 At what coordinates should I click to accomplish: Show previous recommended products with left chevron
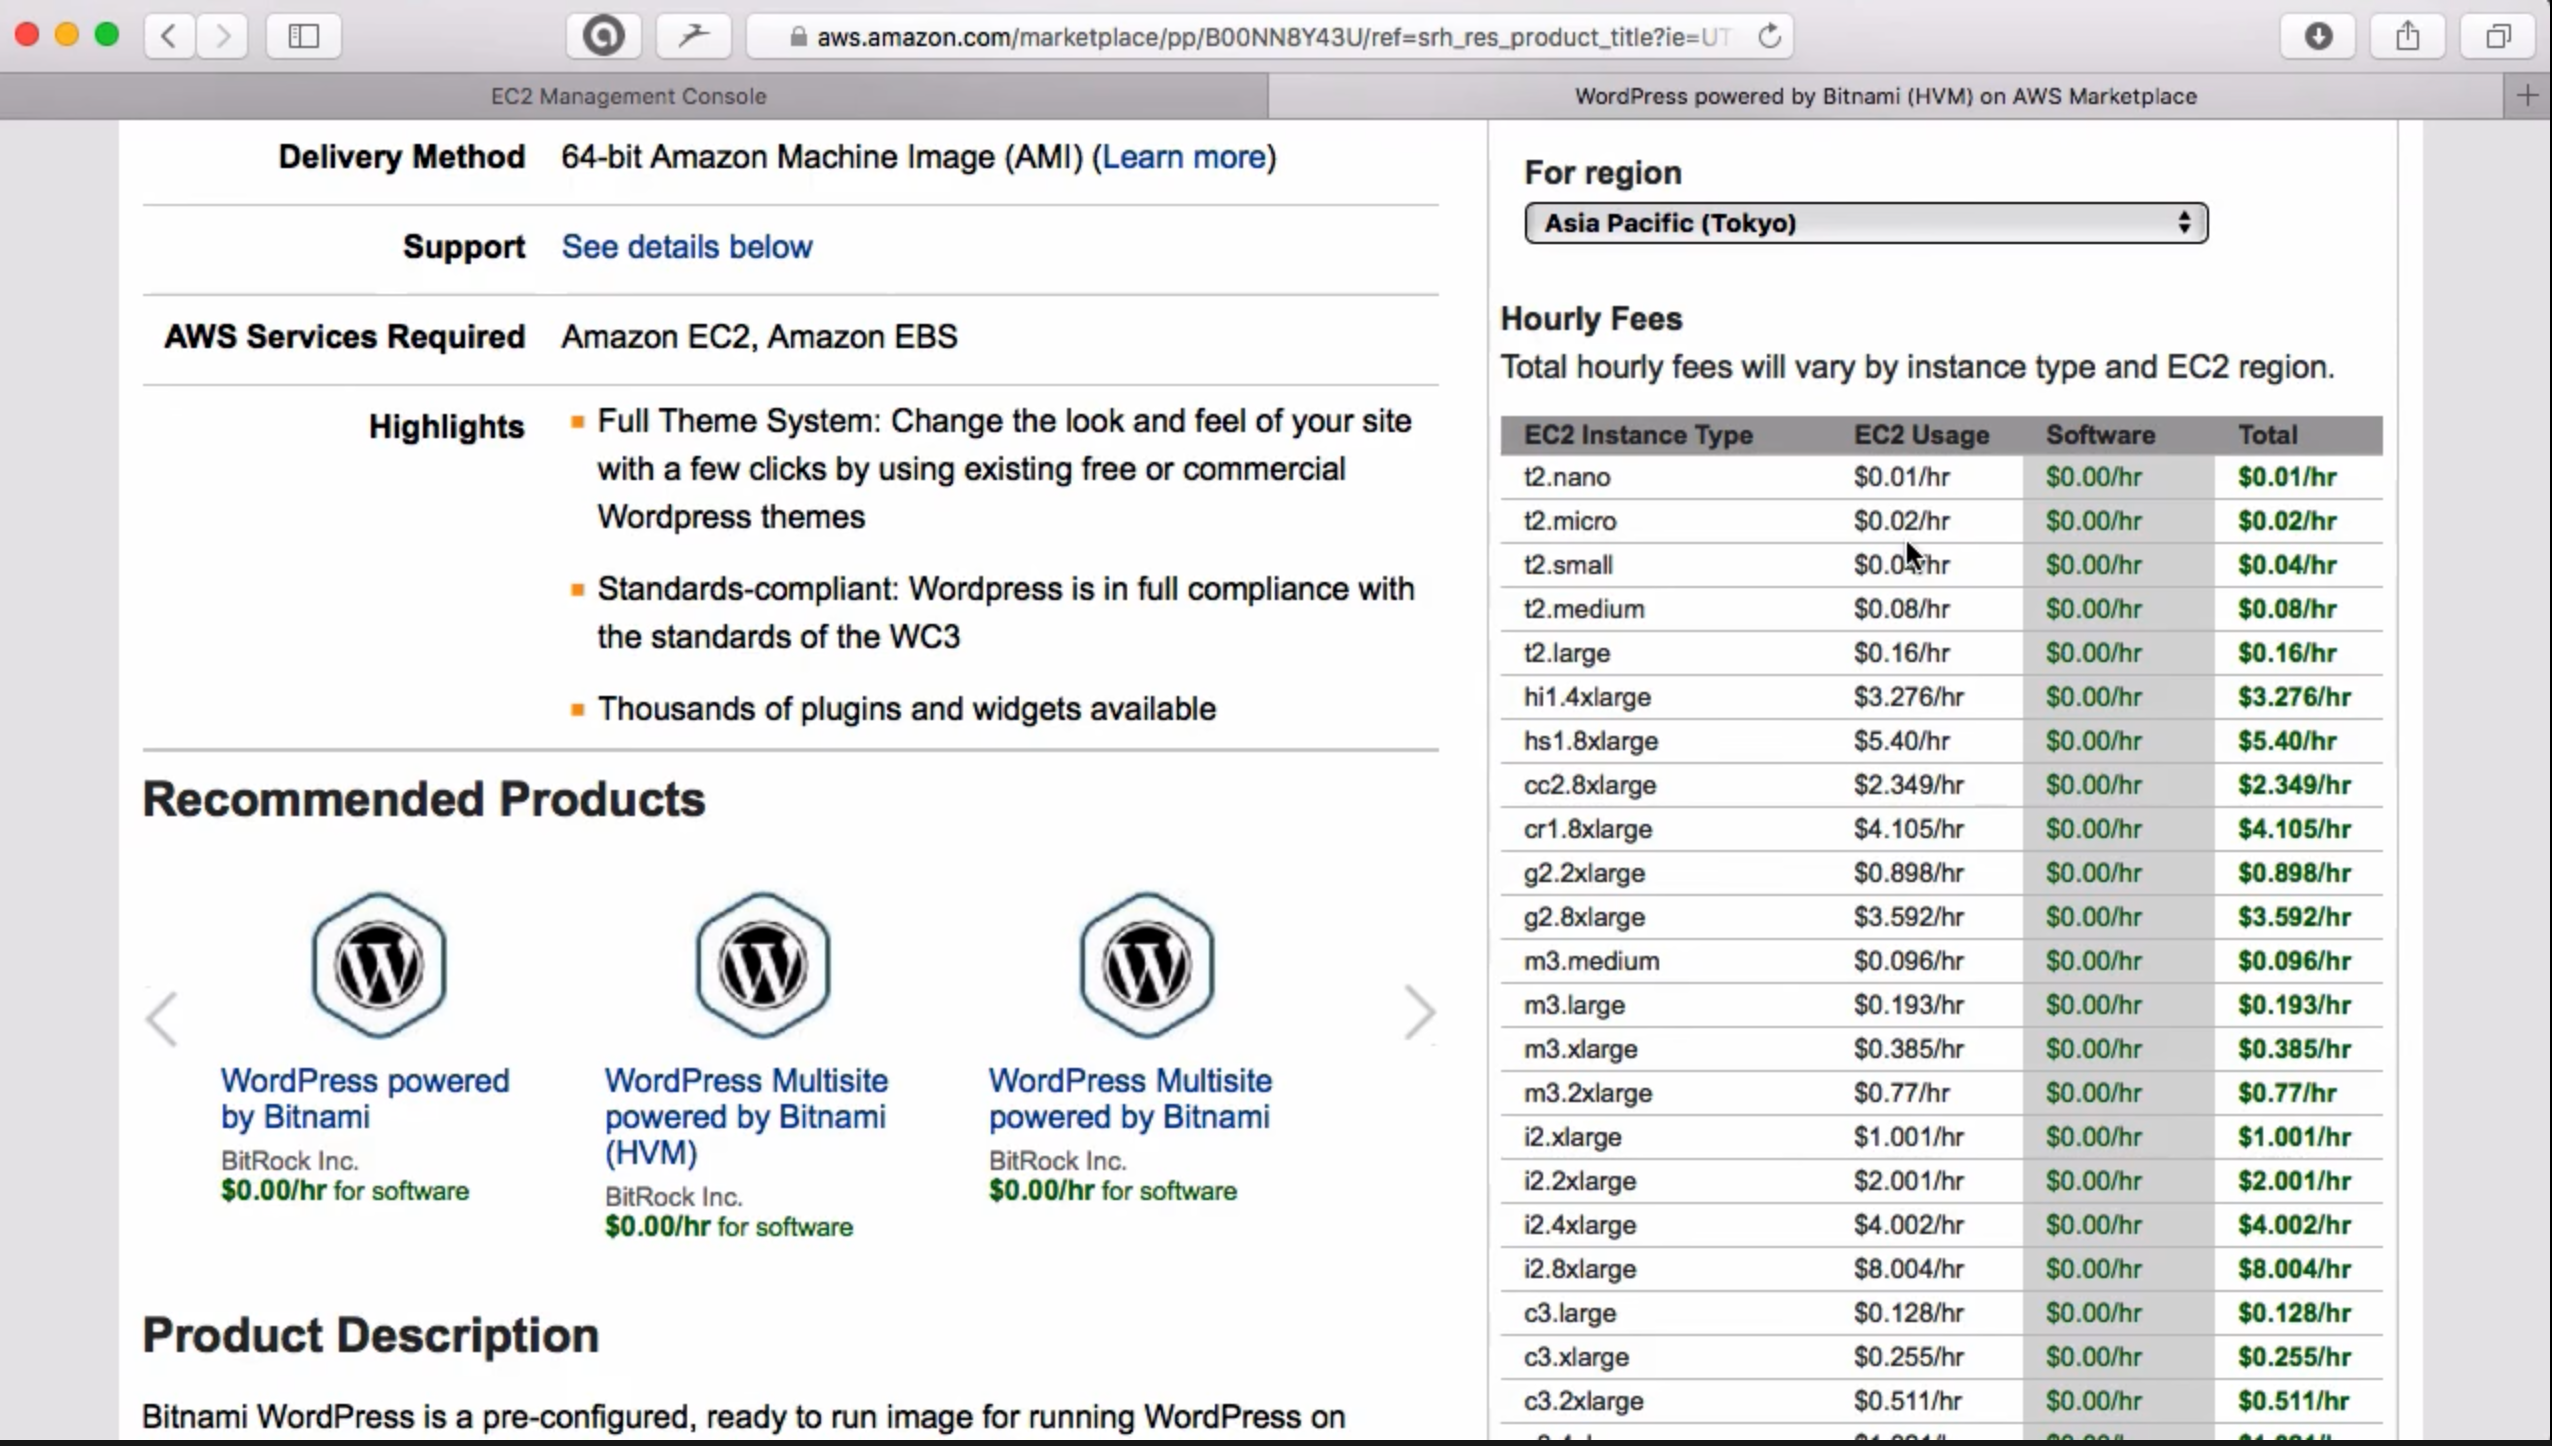point(162,1018)
